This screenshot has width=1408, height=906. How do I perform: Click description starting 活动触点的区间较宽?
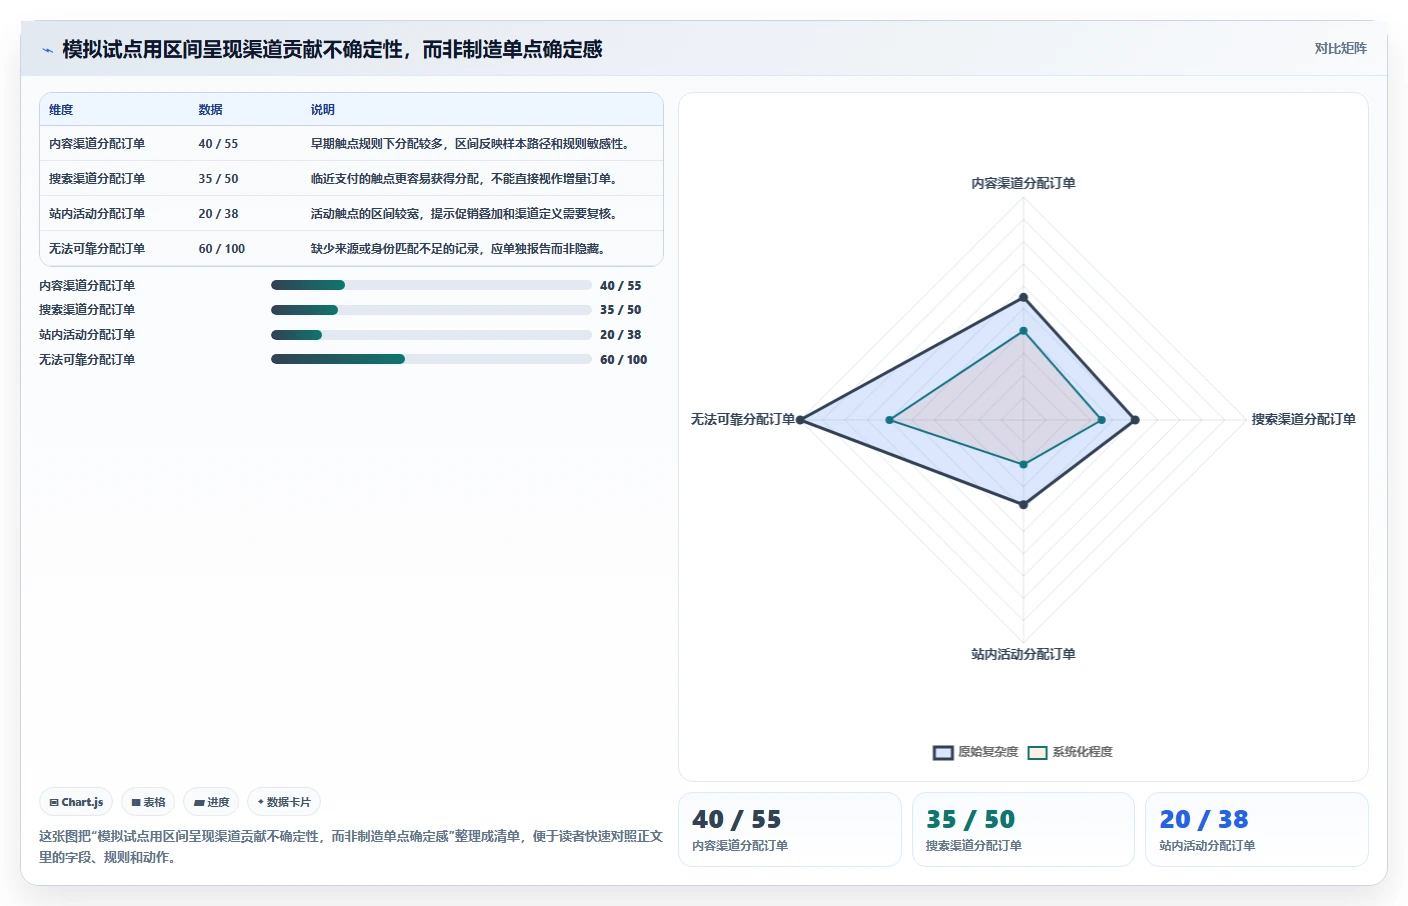tap(465, 214)
